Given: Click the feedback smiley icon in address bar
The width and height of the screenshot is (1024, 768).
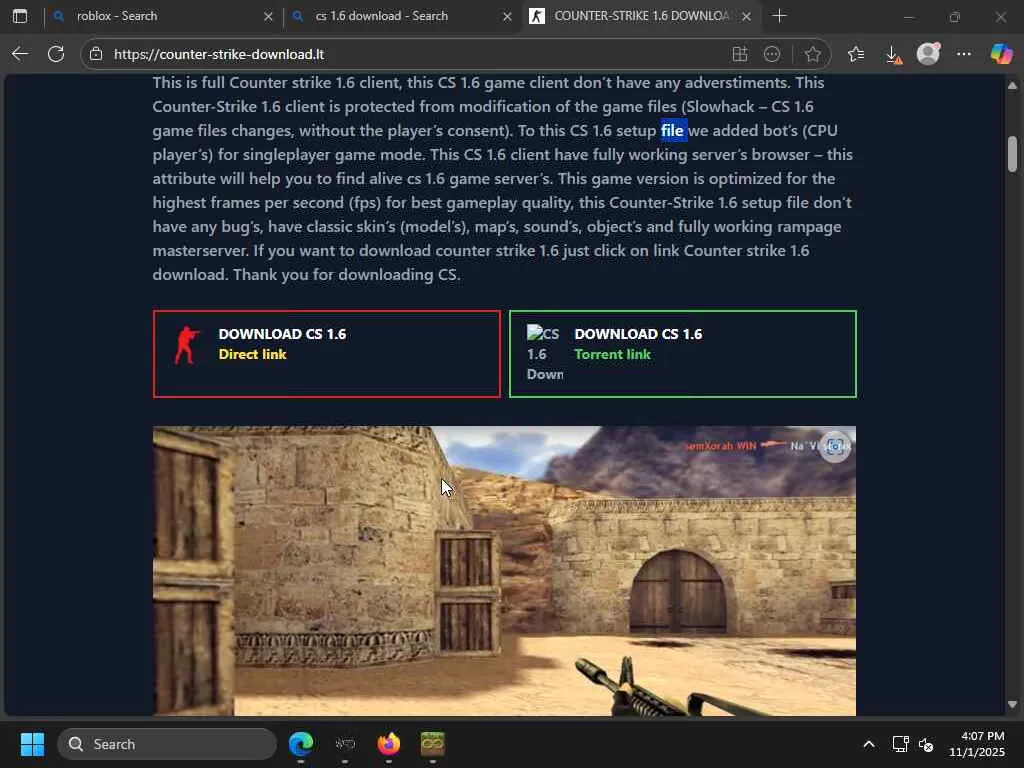Looking at the screenshot, I should click(x=772, y=54).
